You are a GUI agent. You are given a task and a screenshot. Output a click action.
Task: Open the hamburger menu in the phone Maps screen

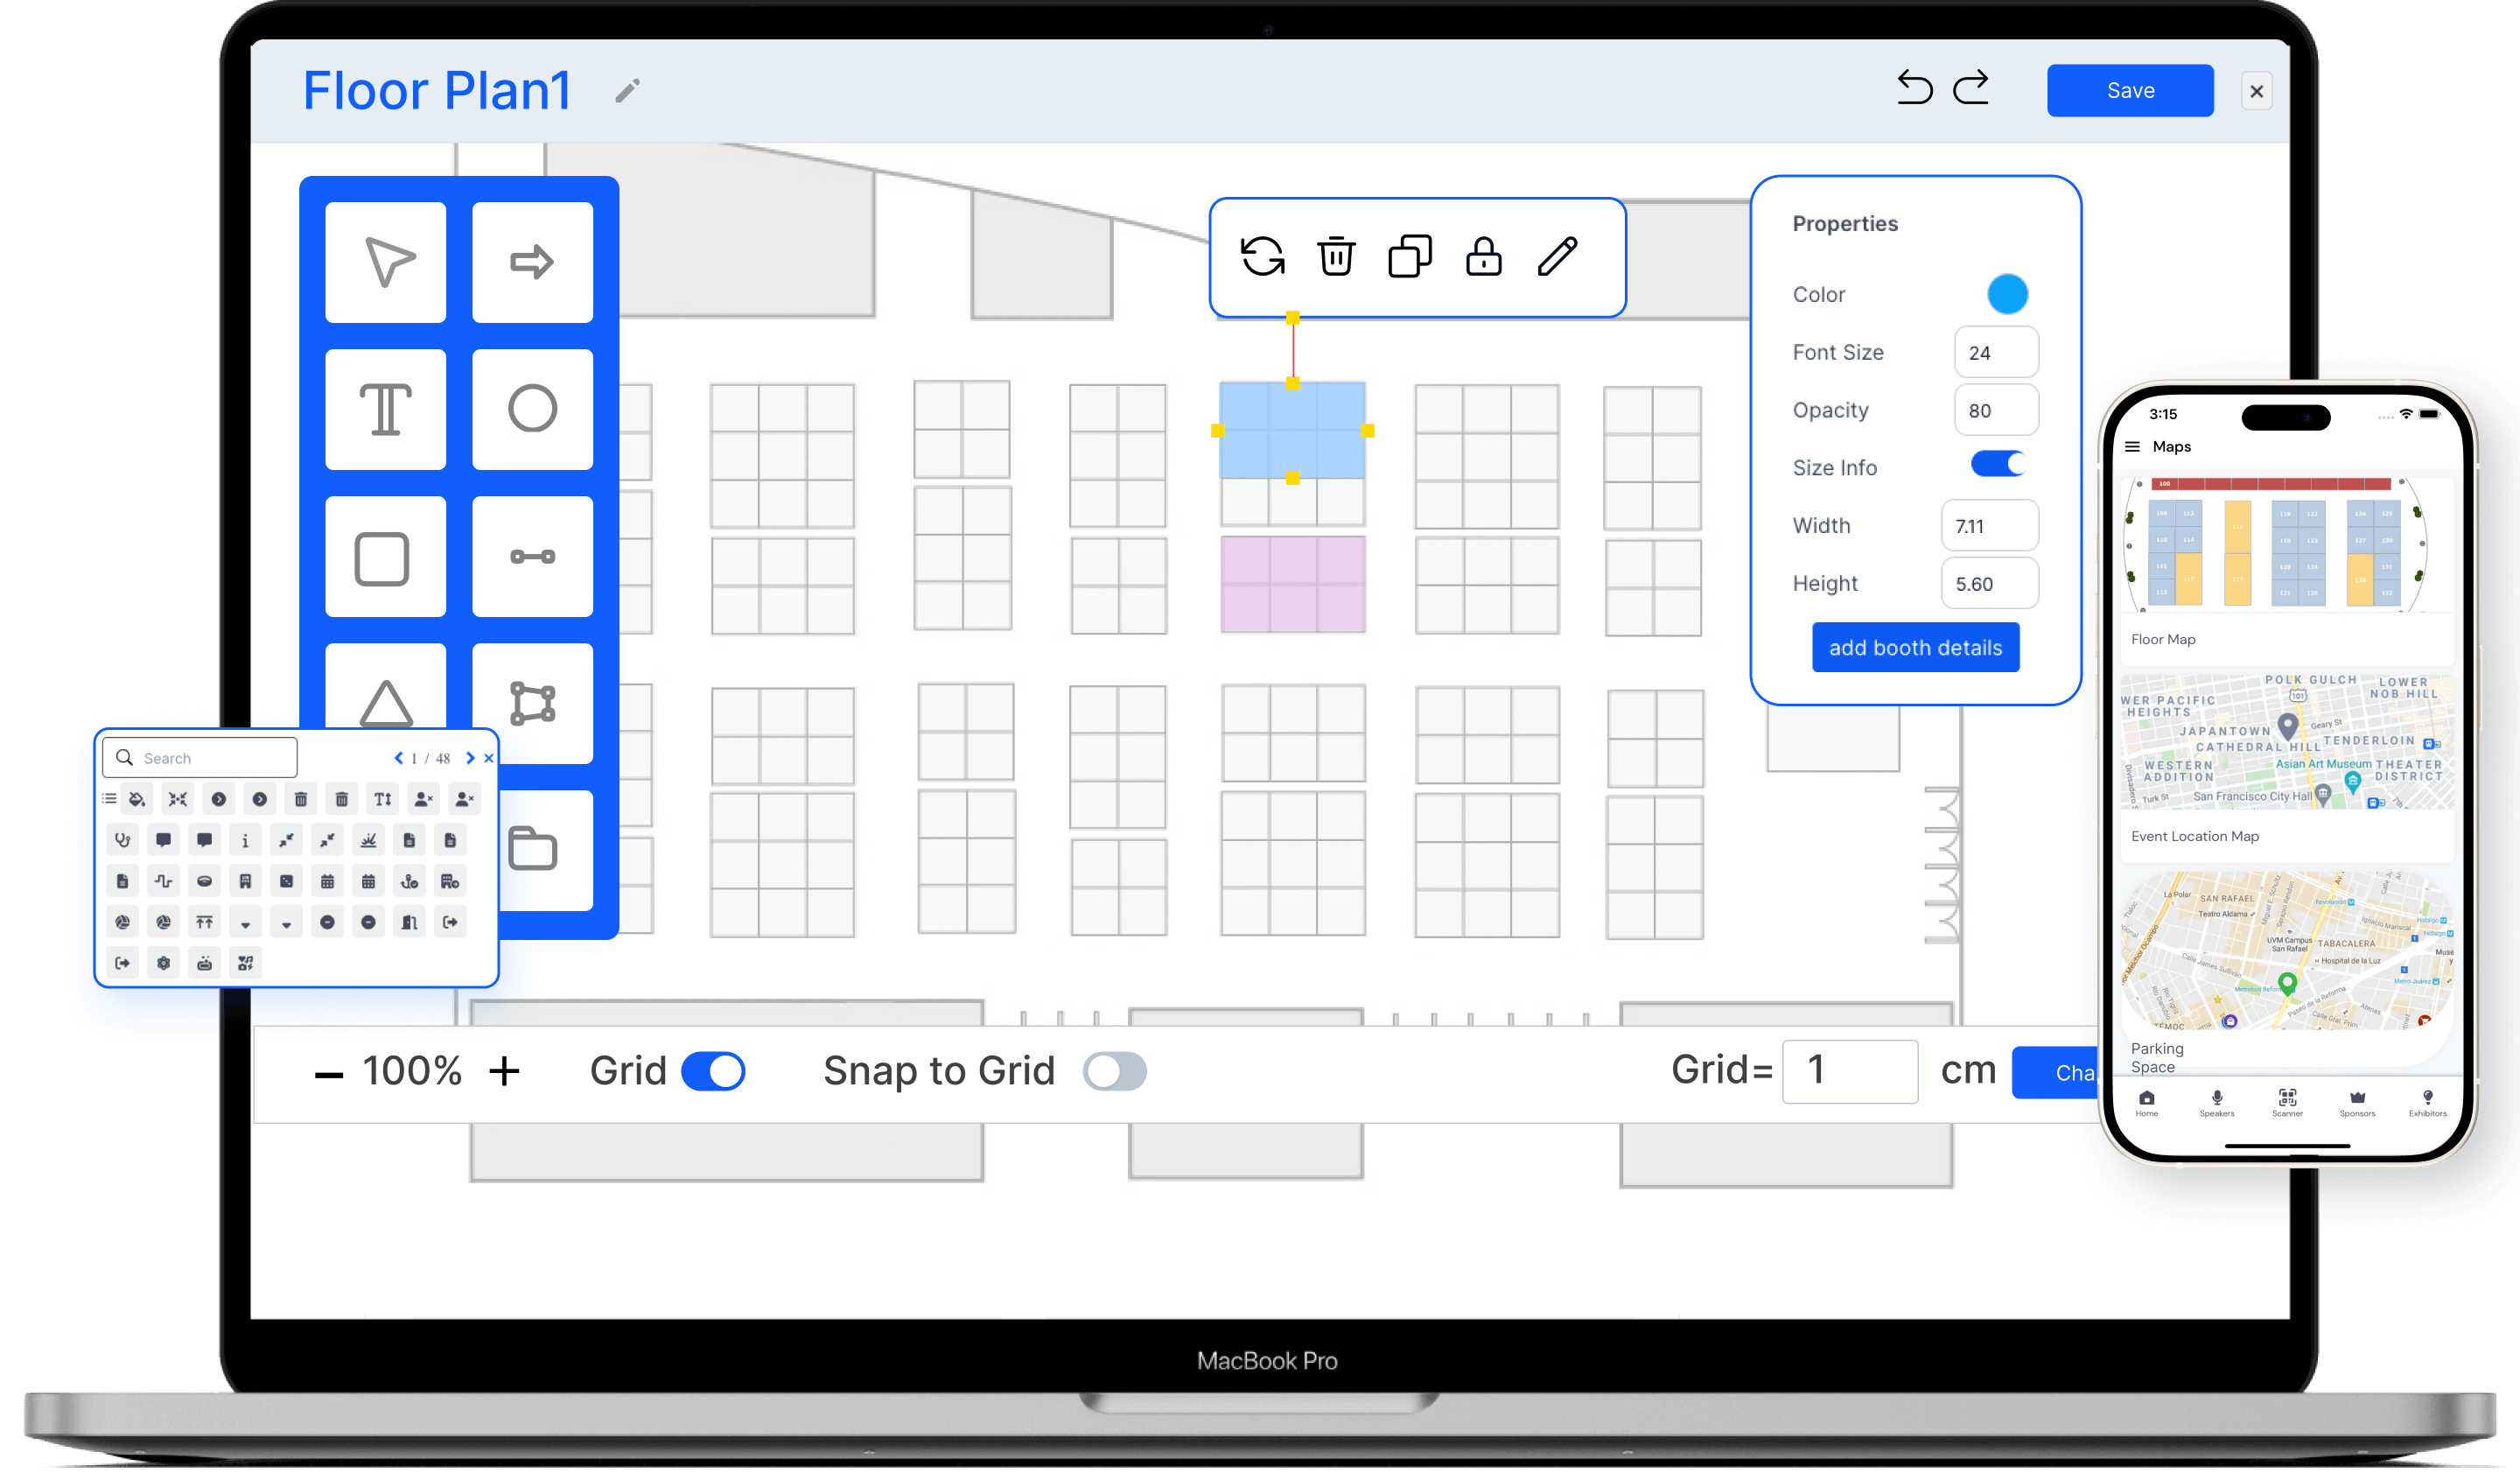[2133, 447]
